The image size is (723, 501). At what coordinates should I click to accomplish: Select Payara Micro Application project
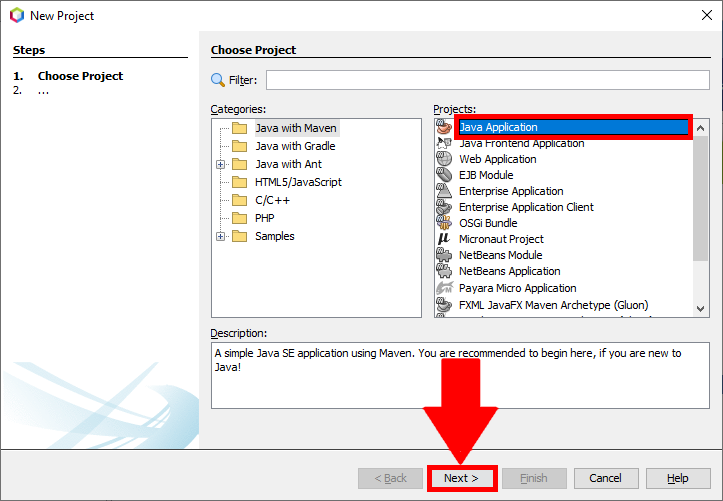[517, 288]
